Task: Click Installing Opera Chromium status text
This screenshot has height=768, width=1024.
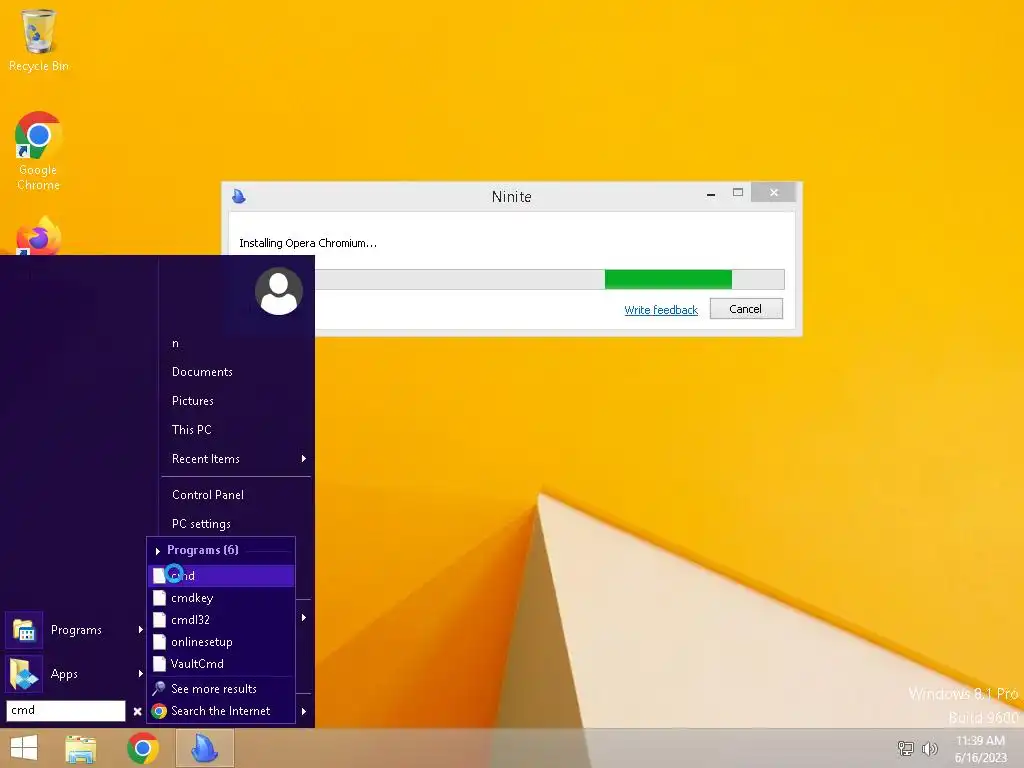Action: [x=308, y=244]
